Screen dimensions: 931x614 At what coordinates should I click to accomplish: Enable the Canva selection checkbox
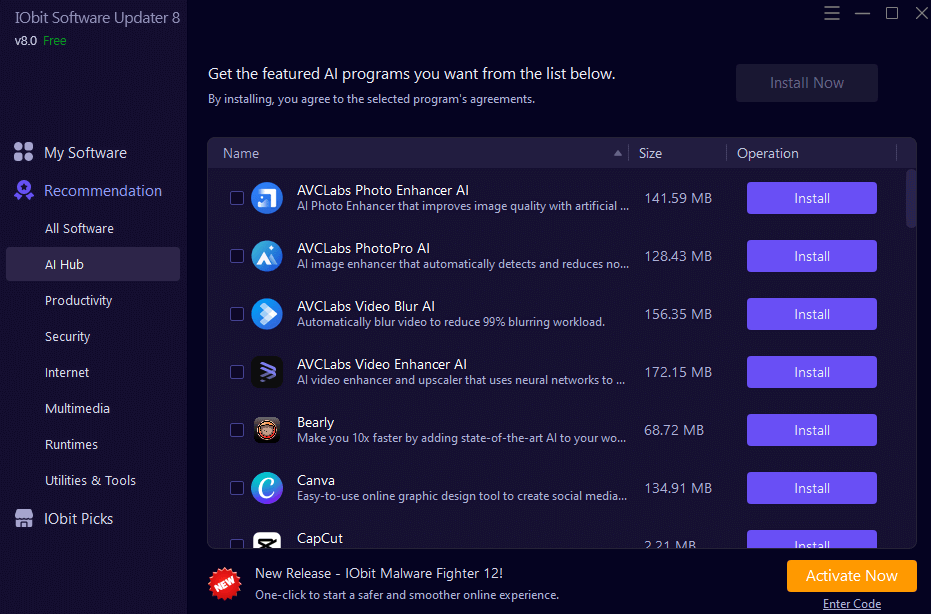pos(236,488)
